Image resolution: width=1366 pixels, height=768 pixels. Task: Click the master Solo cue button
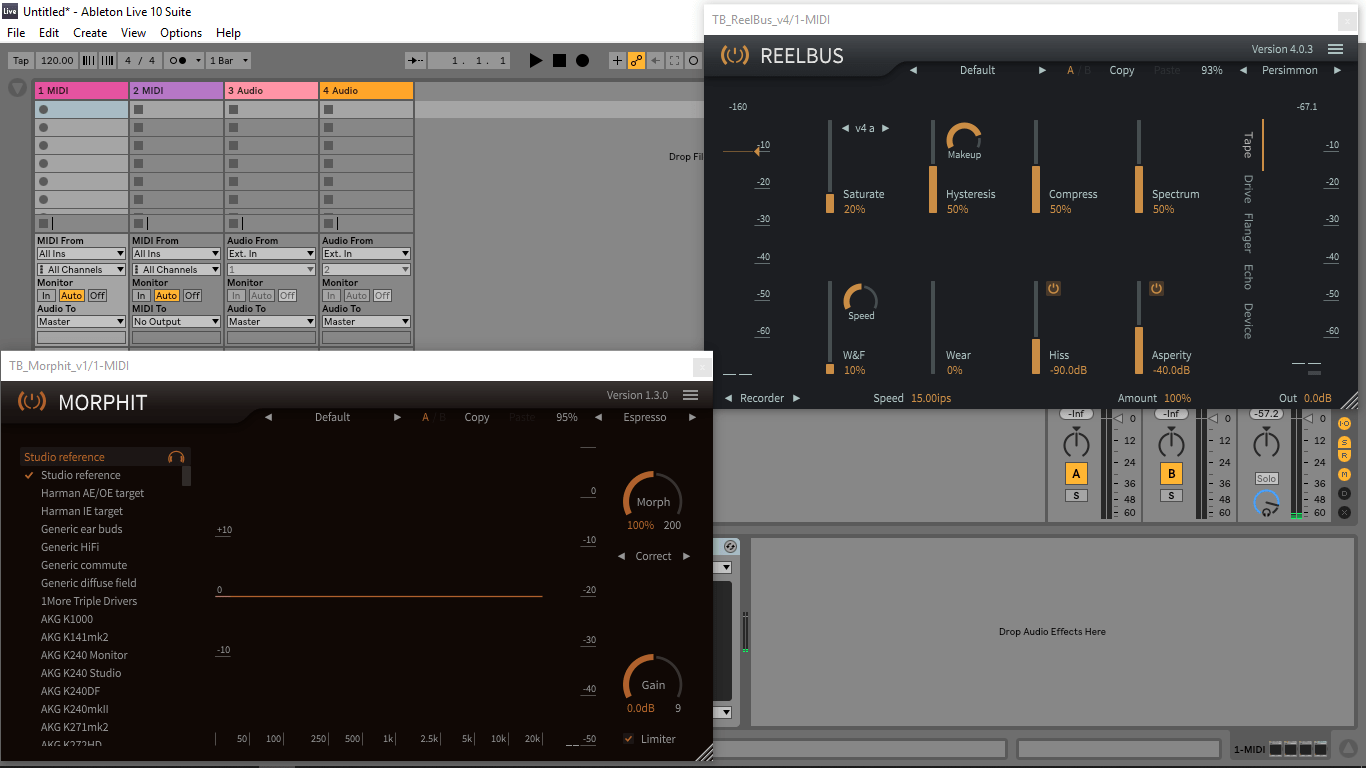(1266, 479)
